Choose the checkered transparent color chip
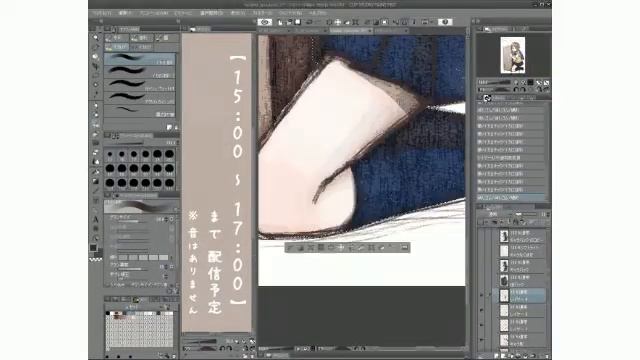Image resolution: width=640 pixels, height=360 pixels. click(x=96, y=259)
